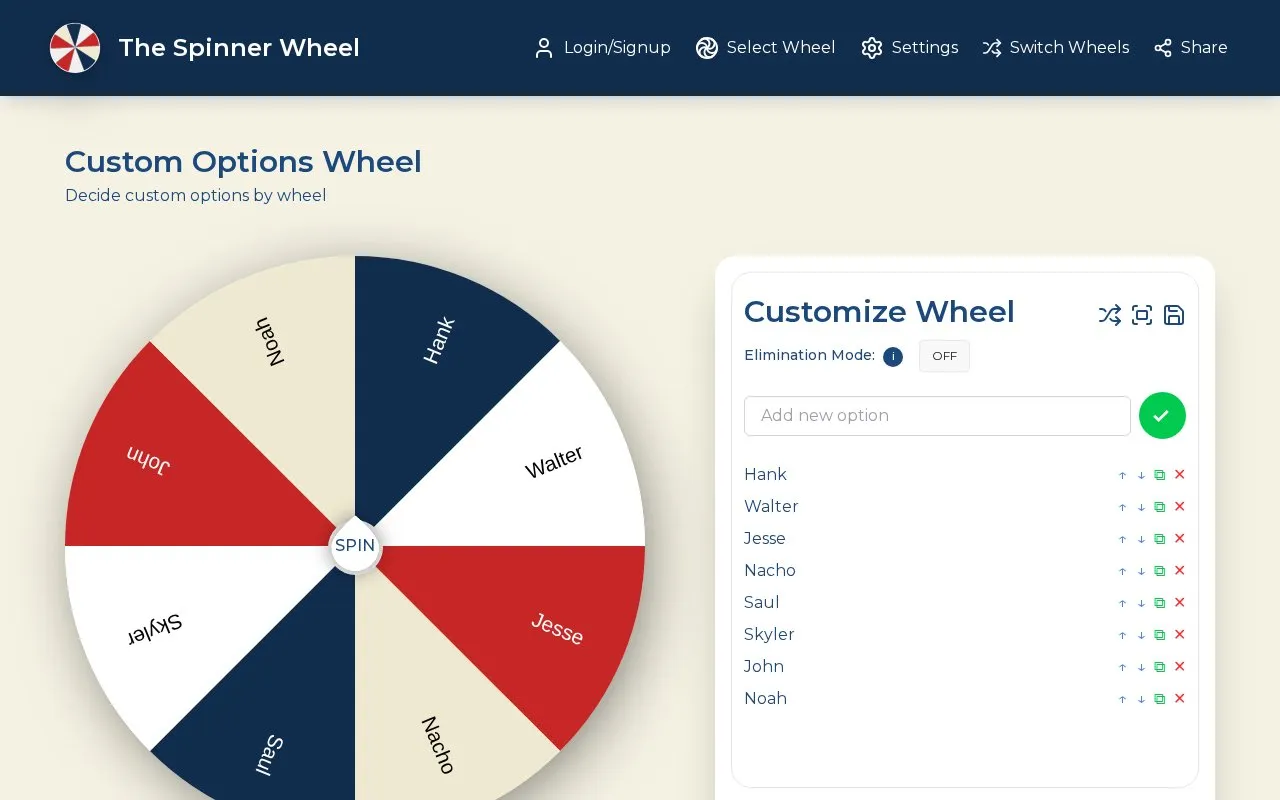Move Noah down
Screen dimensions: 1280x800
(1141, 700)
